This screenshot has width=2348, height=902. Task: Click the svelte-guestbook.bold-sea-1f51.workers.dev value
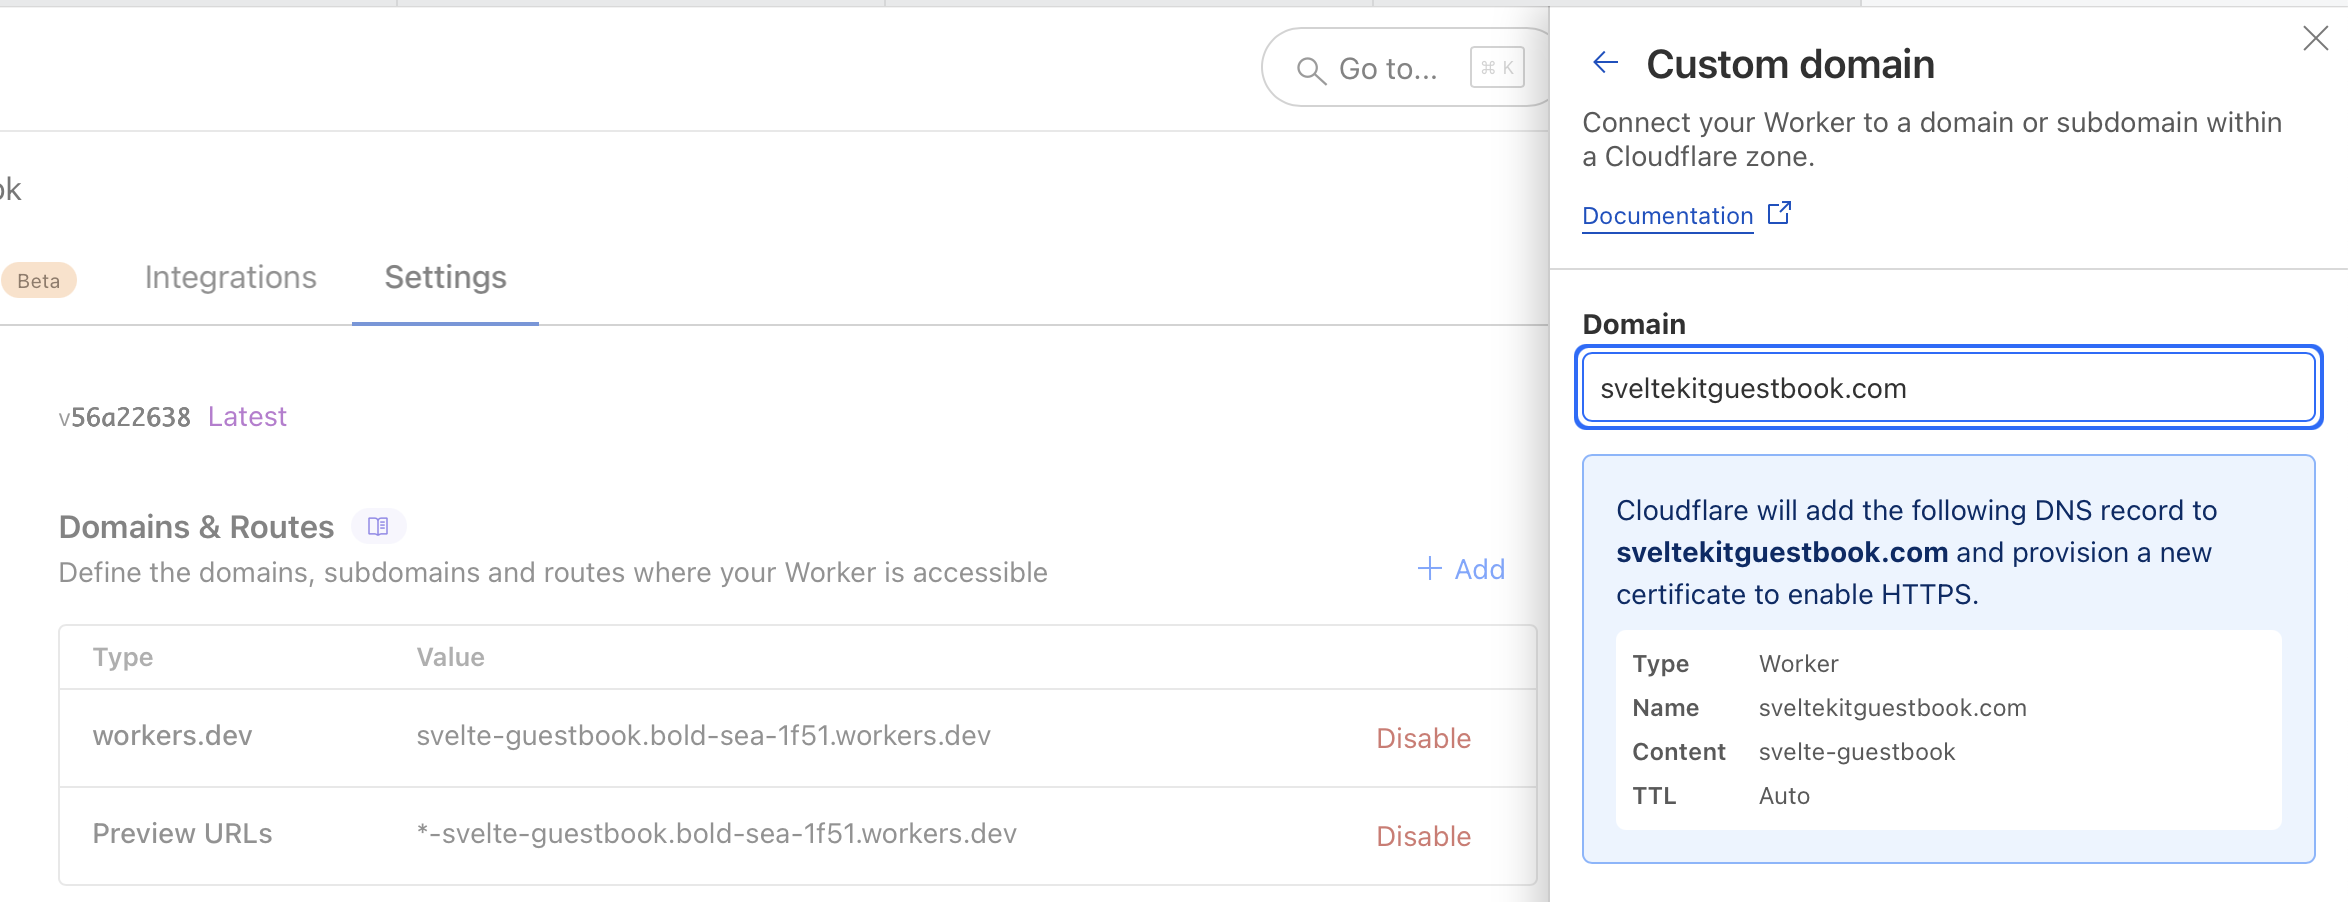[703, 735]
